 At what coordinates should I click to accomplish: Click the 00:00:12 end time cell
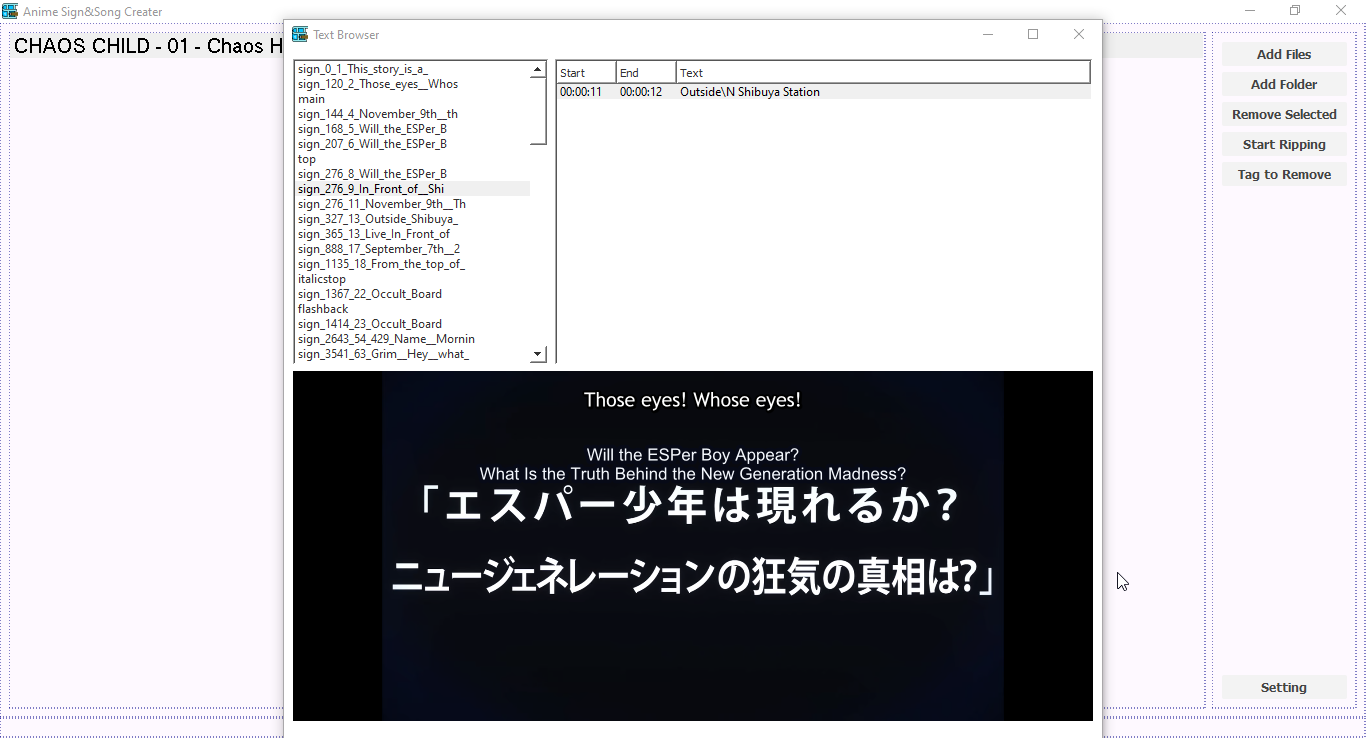pyautogui.click(x=641, y=92)
